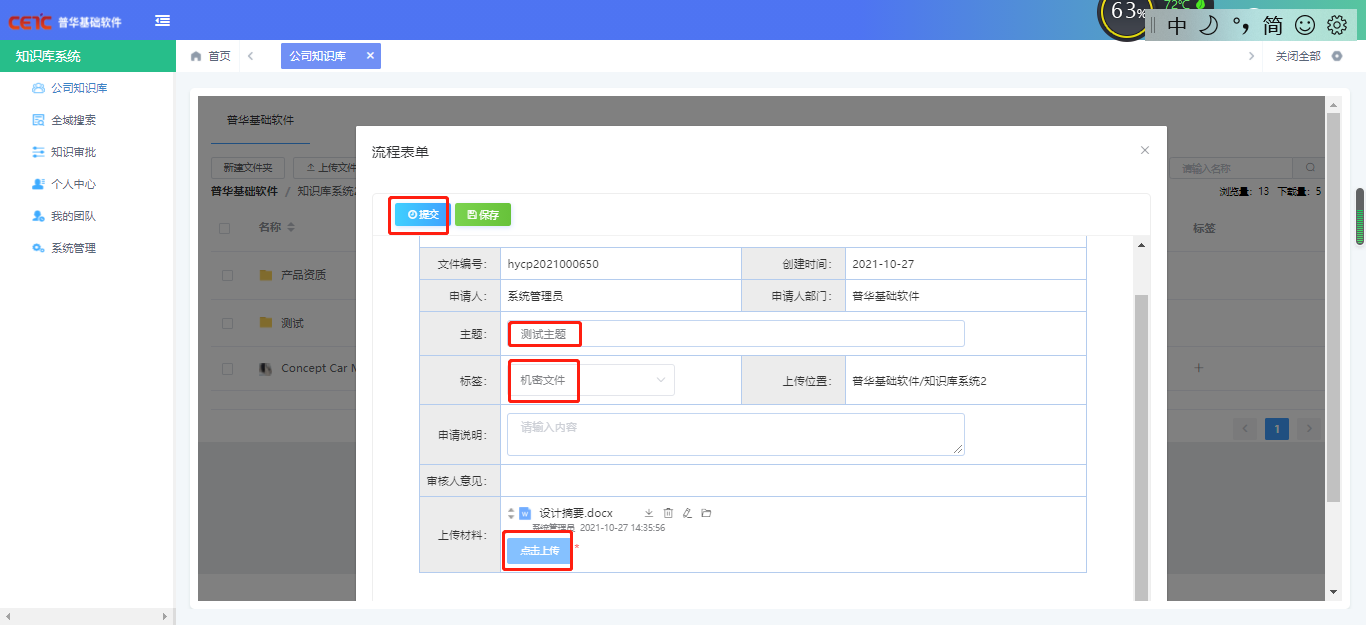Click the edit pencil icon for 设计摘要.docx
The height and width of the screenshot is (625, 1366).
tap(687, 513)
